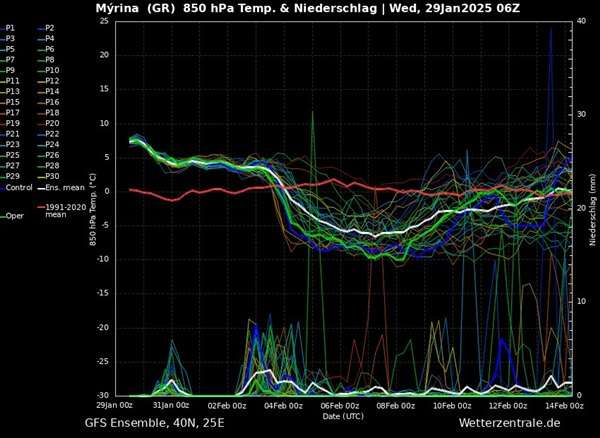Click the P2 legend line marker
Screen dimensions: 600x438
tap(40, 27)
